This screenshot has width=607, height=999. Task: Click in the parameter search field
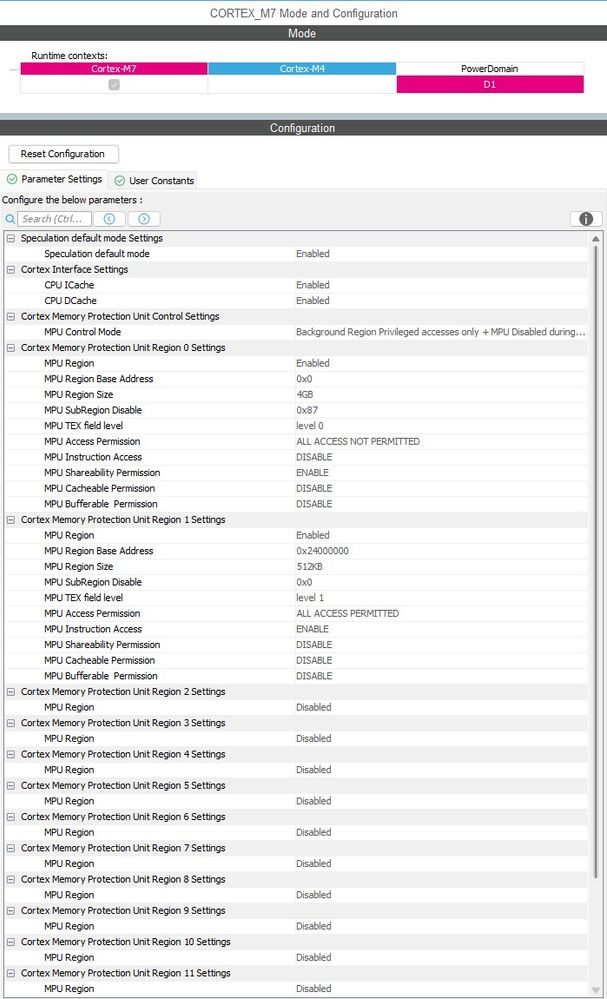point(55,218)
